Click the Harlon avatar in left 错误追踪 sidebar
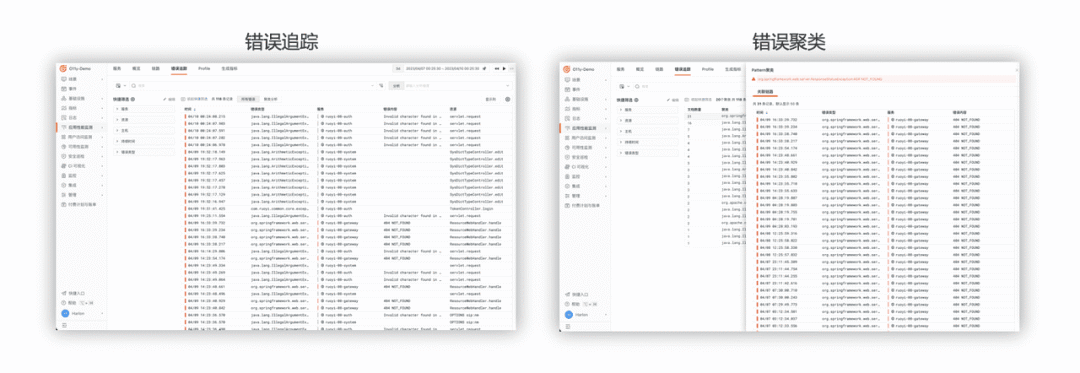1080x373 pixels. (65, 313)
